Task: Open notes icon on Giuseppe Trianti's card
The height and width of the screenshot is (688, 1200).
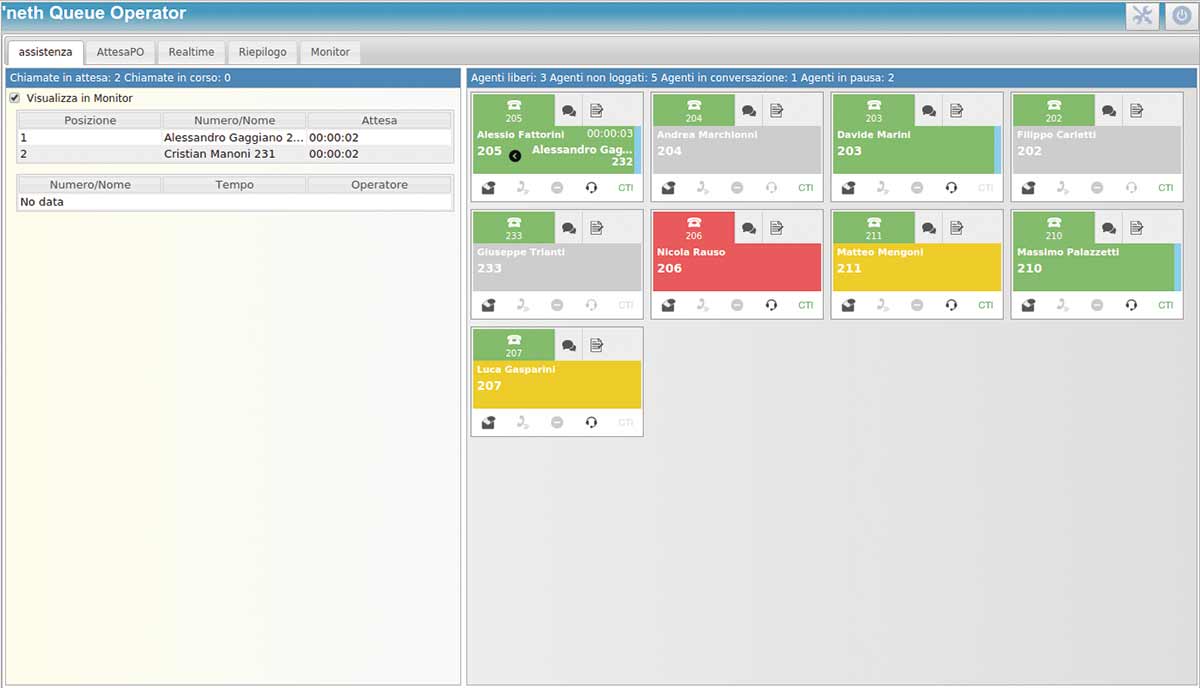Action: click(596, 228)
